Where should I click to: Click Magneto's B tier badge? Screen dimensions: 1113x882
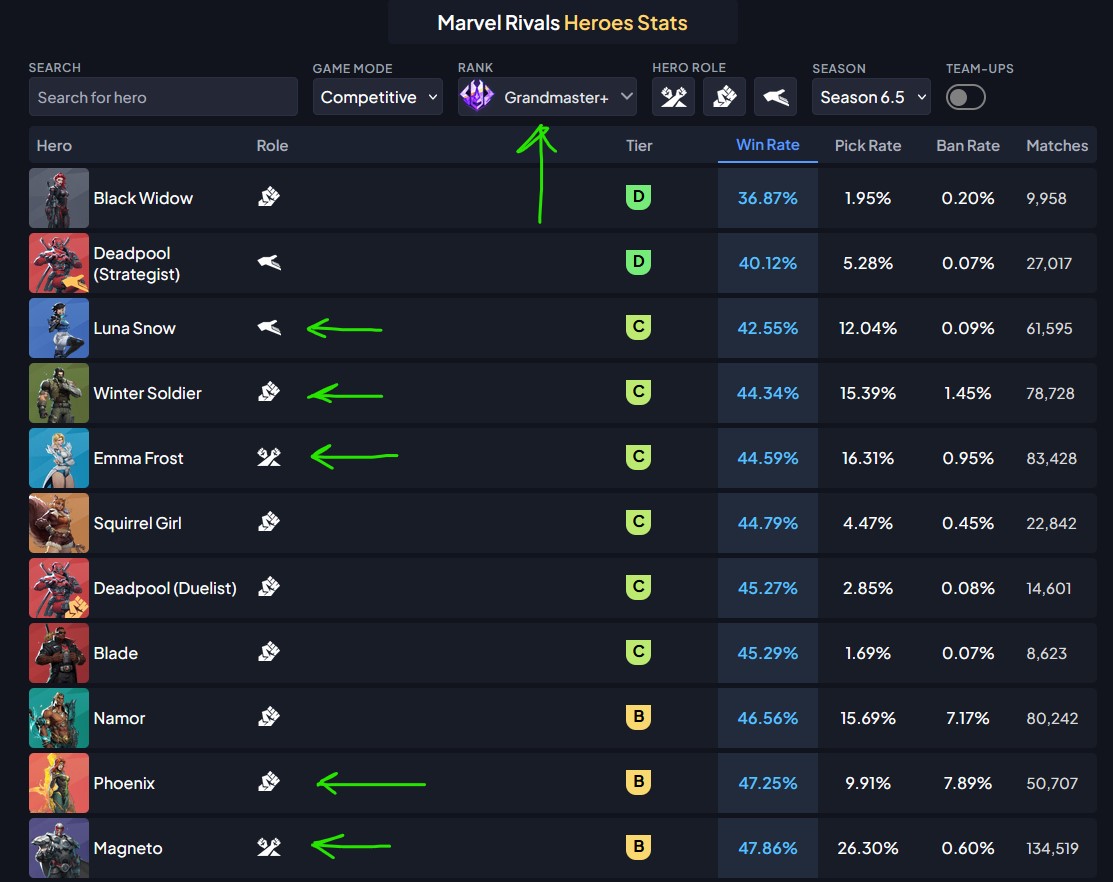coord(638,847)
